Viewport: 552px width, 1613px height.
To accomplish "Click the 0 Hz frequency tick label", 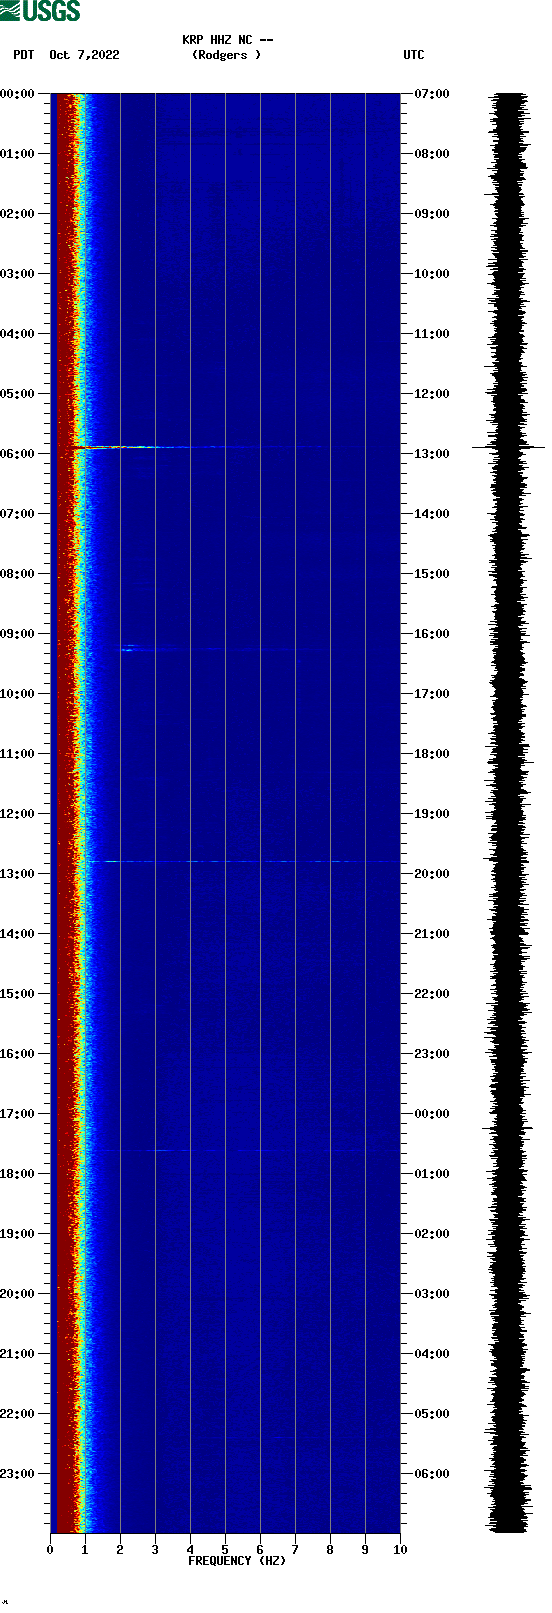I will (x=50, y=1550).
